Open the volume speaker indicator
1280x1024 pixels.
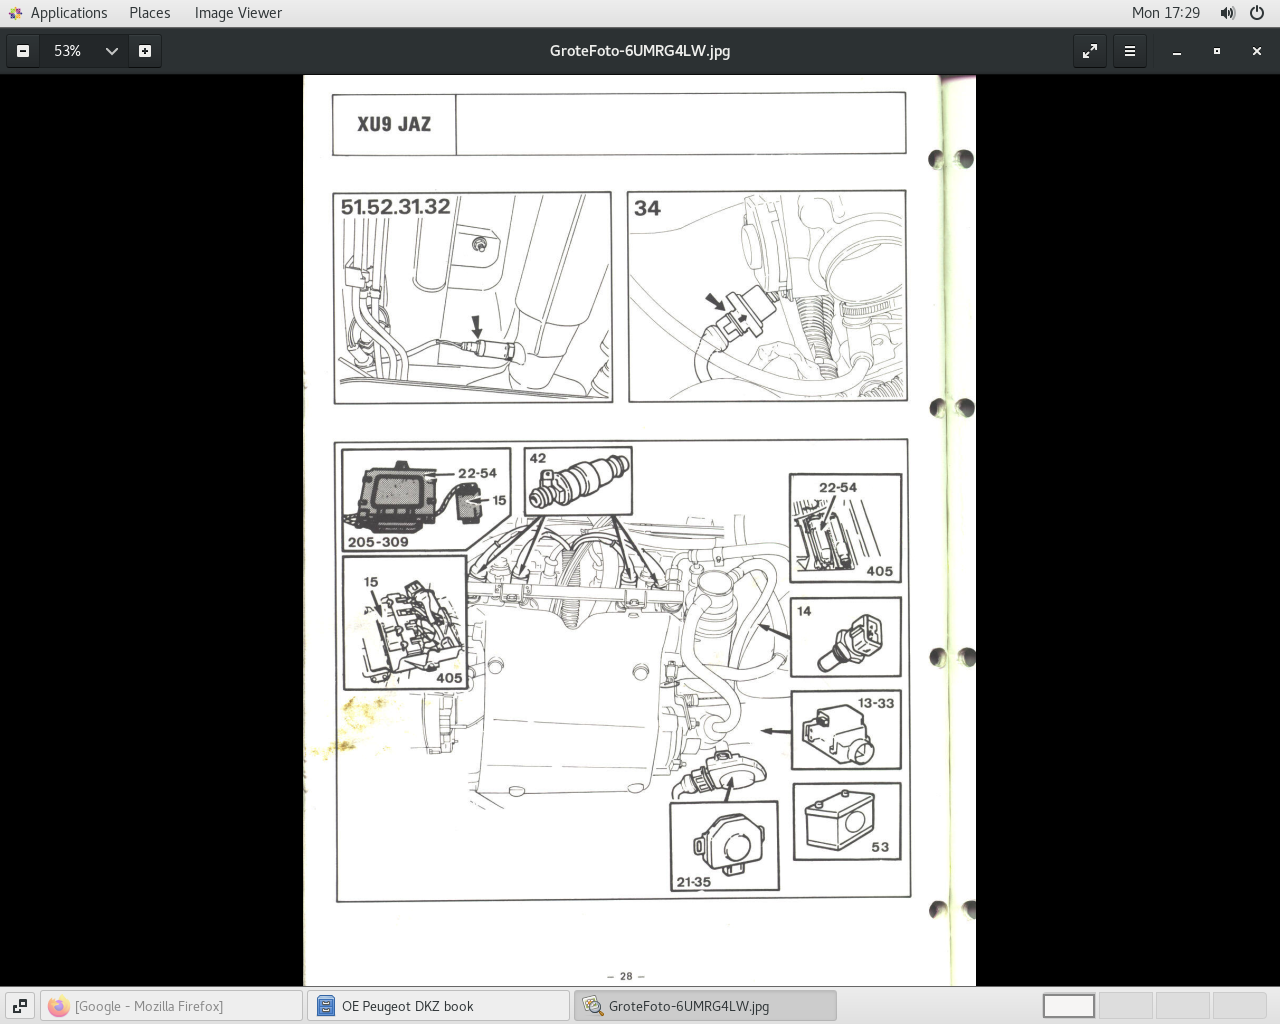click(x=1228, y=13)
